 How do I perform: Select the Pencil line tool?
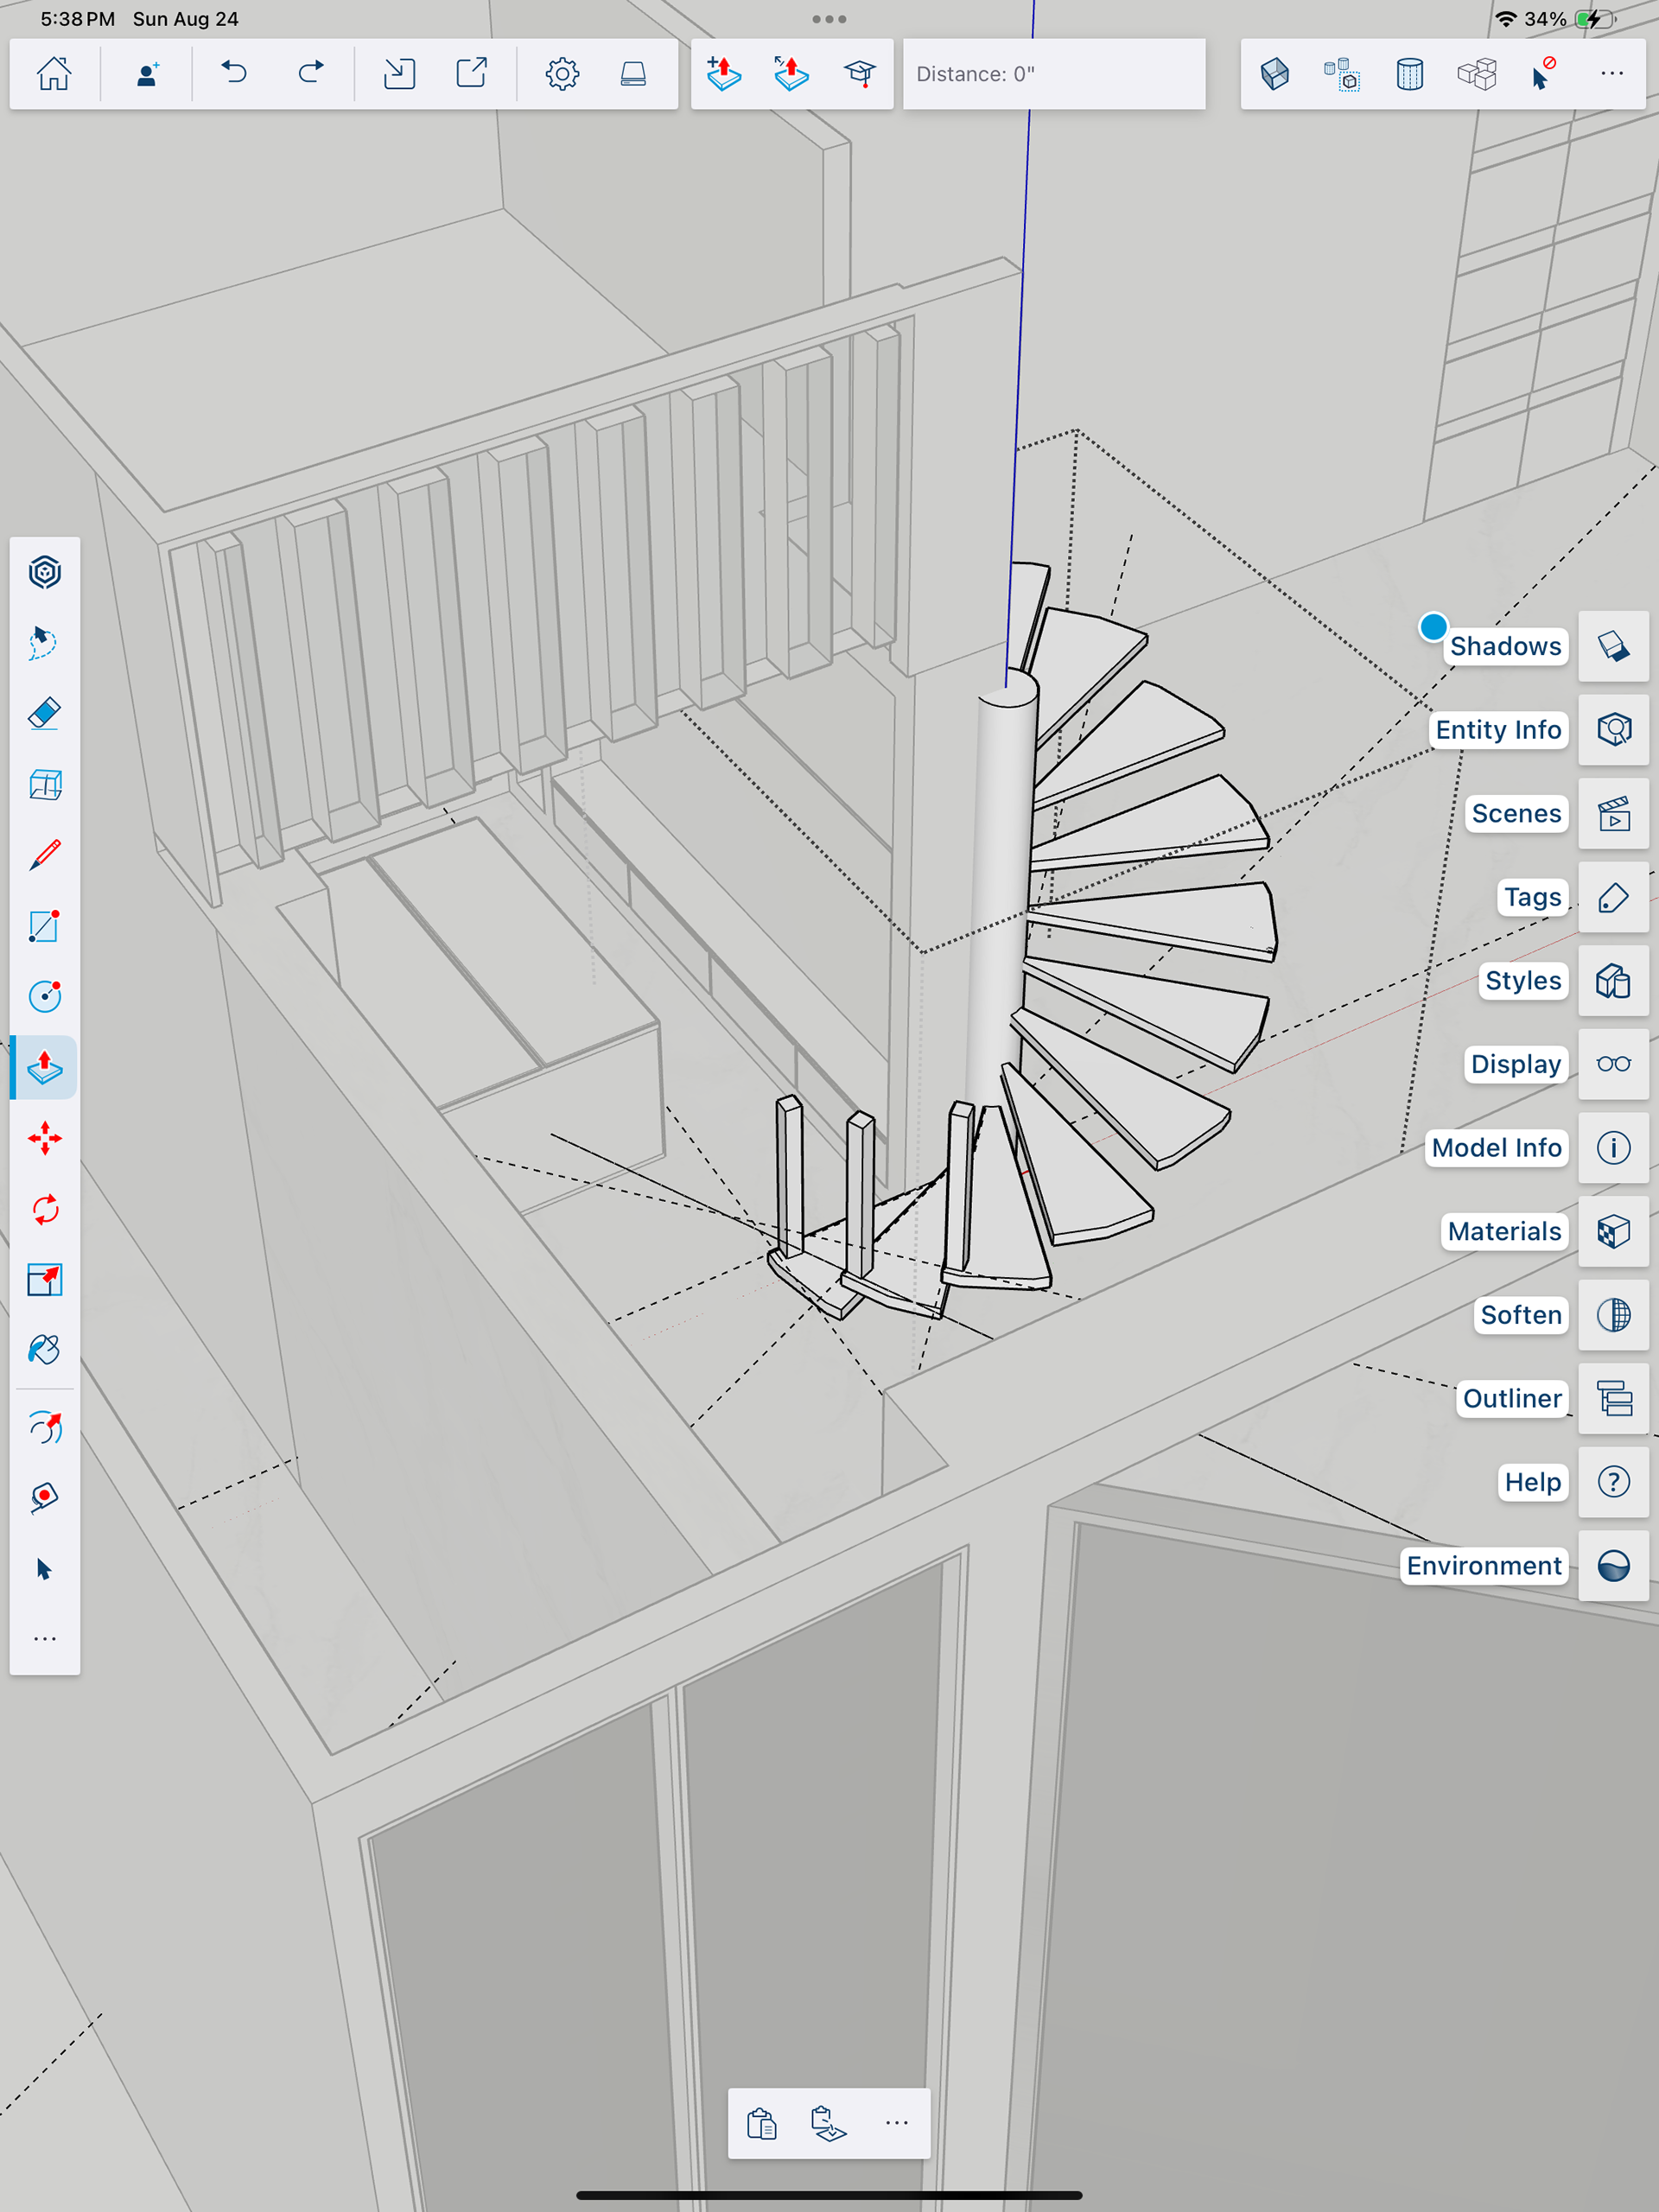click(44, 855)
